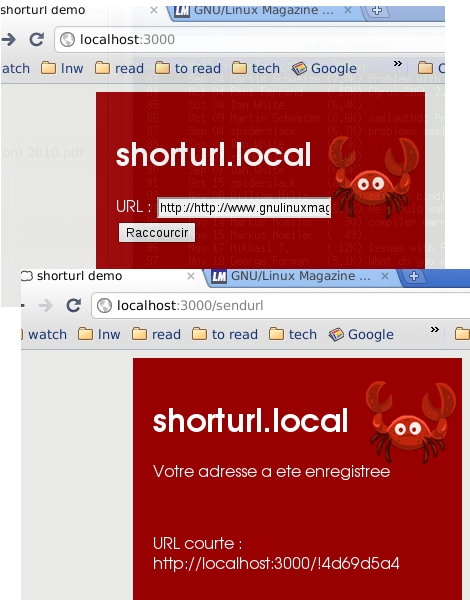The width and height of the screenshot is (470, 600).
Task: Expand the lower bookmarks bar overflow chevron
Action: point(435,329)
